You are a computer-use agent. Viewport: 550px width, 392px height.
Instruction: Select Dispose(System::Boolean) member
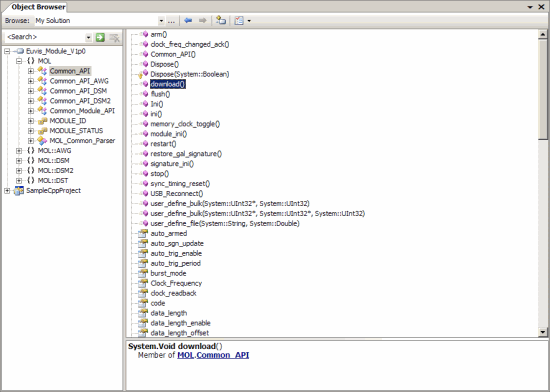tap(190, 74)
